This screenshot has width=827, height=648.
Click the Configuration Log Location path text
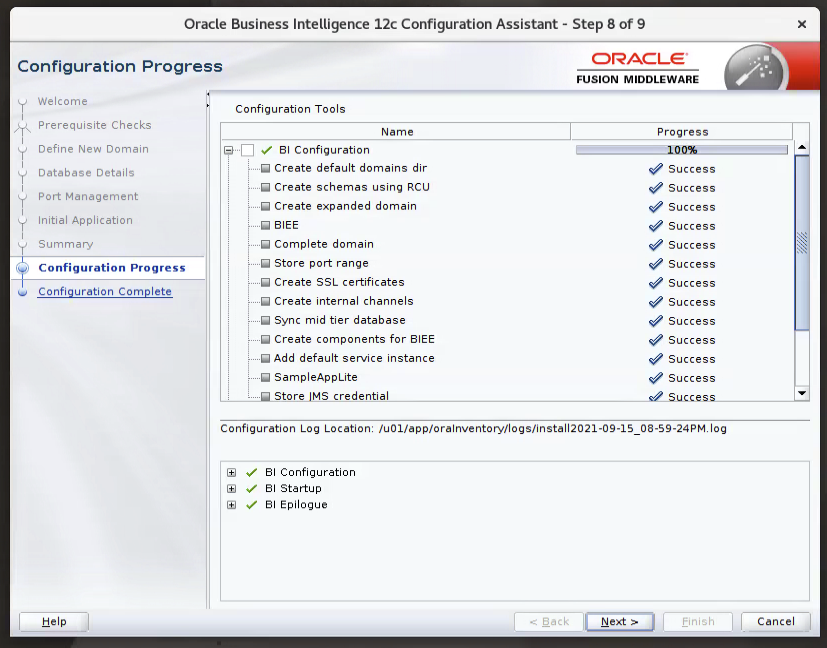point(552,428)
